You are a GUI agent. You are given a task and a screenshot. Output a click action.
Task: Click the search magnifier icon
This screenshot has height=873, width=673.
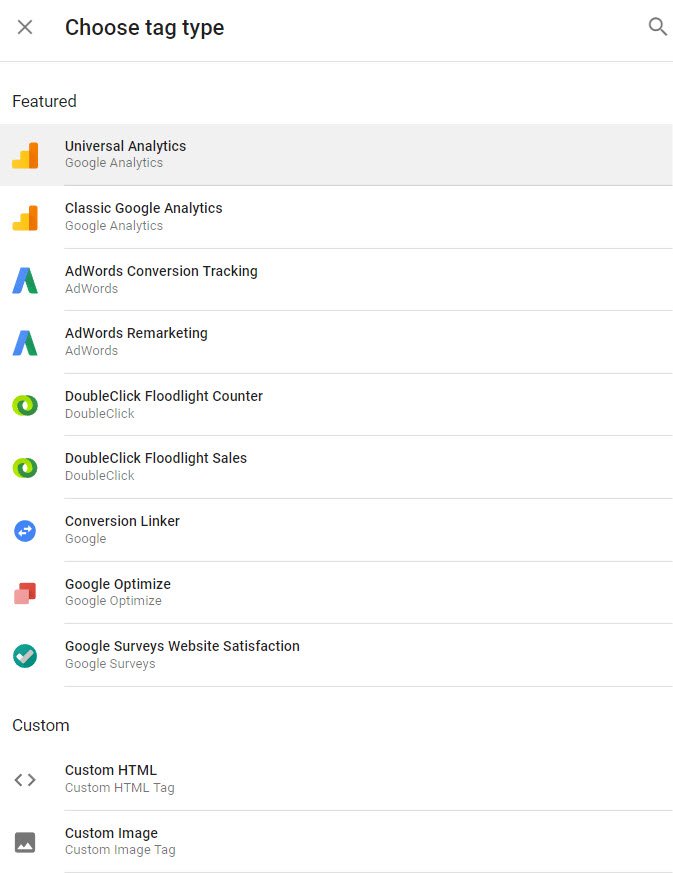tap(657, 27)
